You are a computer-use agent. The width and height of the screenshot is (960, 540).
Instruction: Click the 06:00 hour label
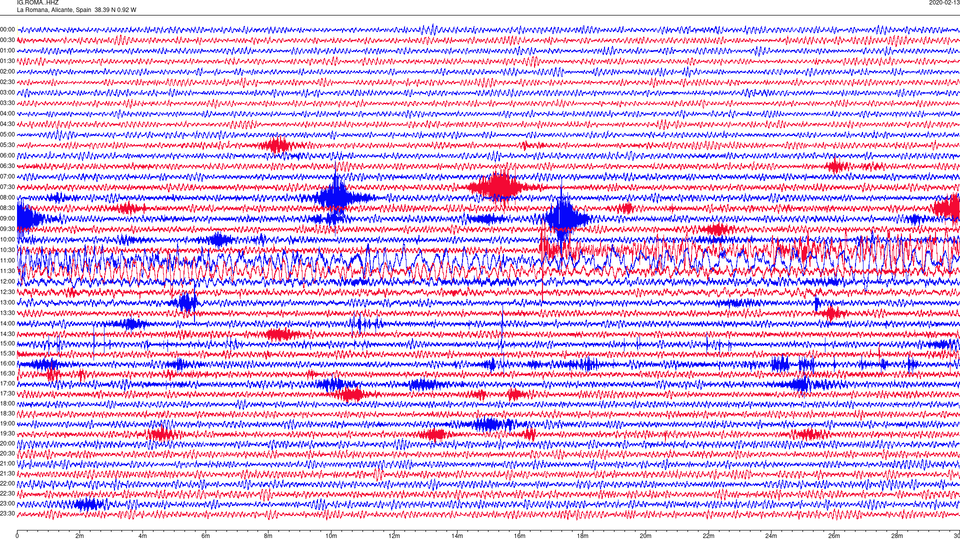pos(7,156)
